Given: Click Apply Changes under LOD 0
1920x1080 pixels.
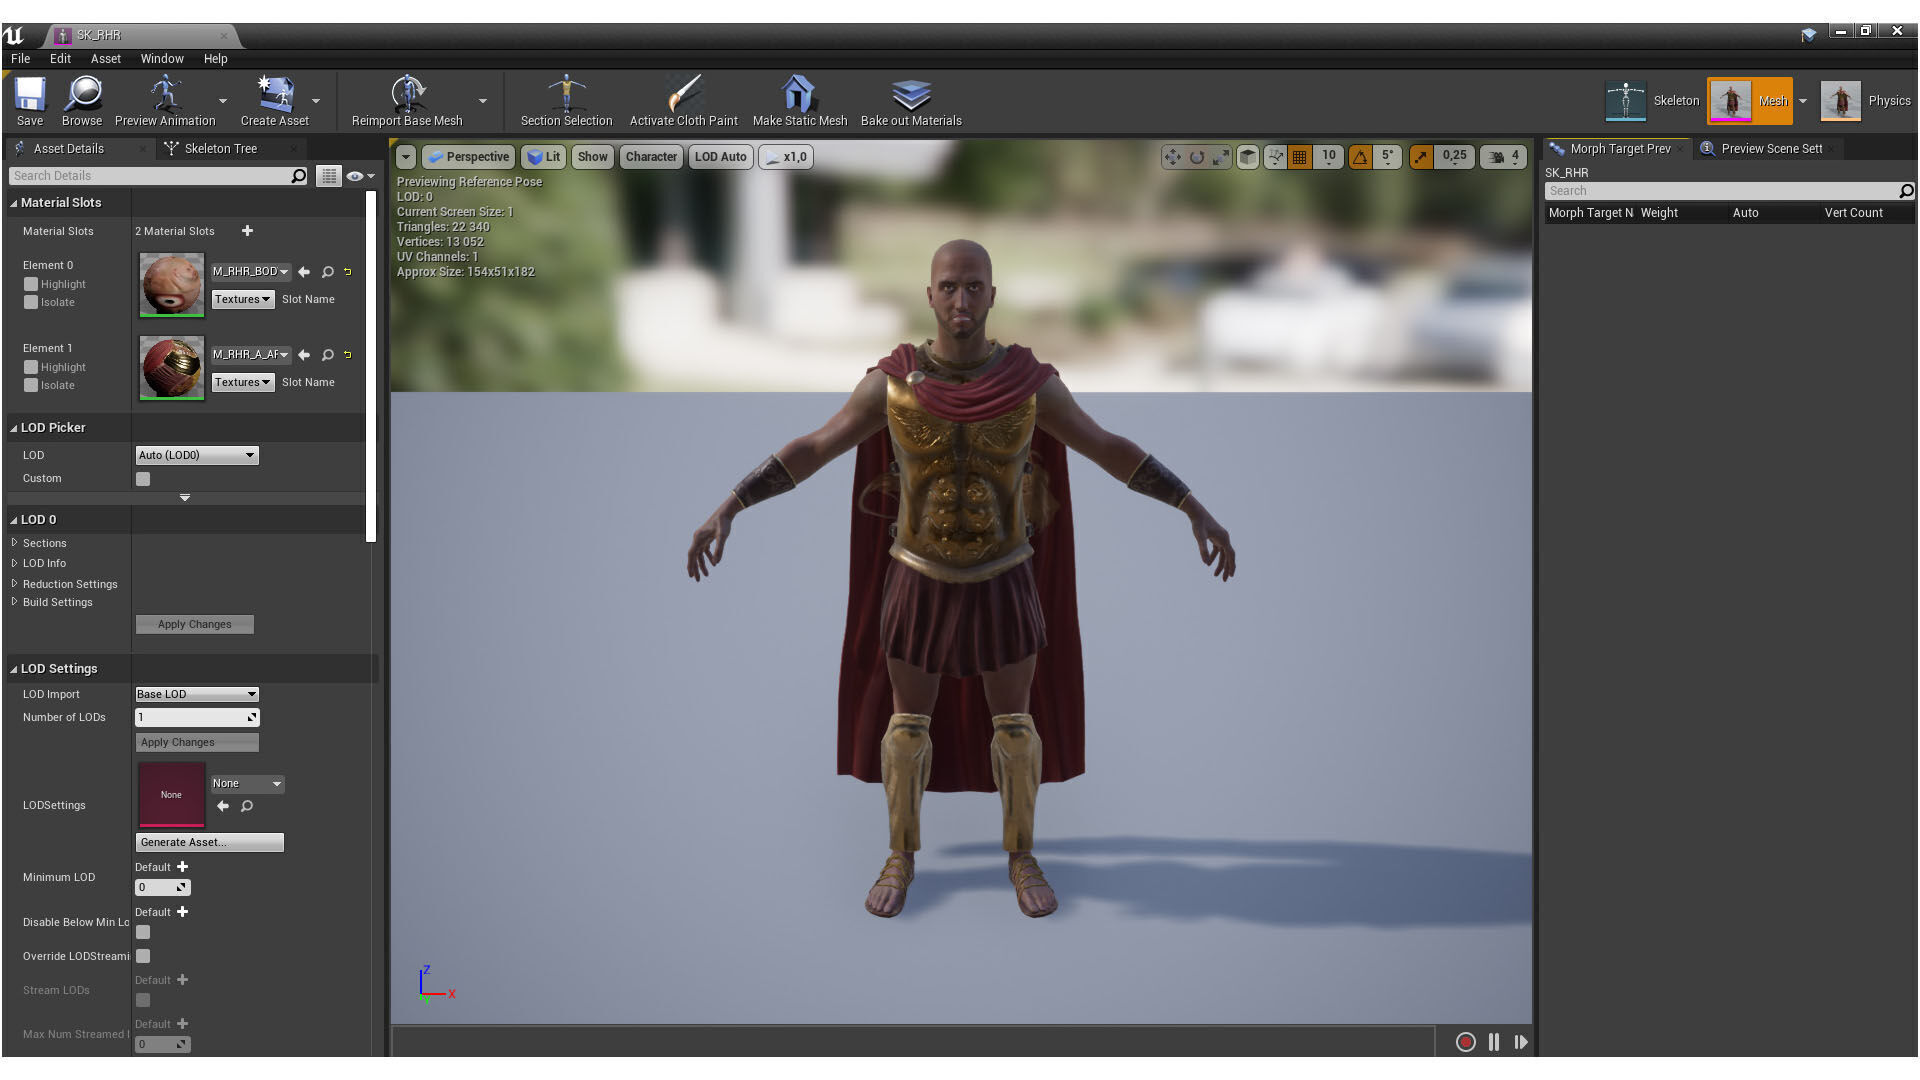Looking at the screenshot, I should (195, 625).
